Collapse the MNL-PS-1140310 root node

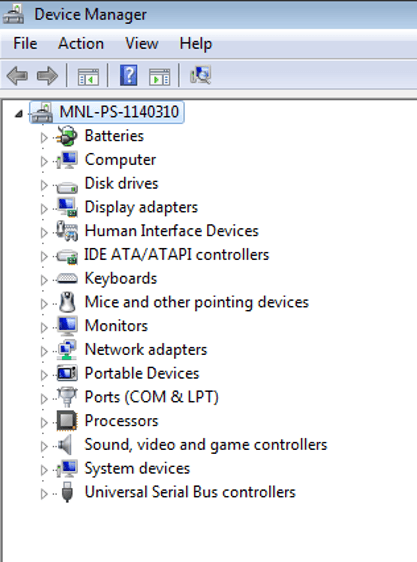(x=19, y=114)
